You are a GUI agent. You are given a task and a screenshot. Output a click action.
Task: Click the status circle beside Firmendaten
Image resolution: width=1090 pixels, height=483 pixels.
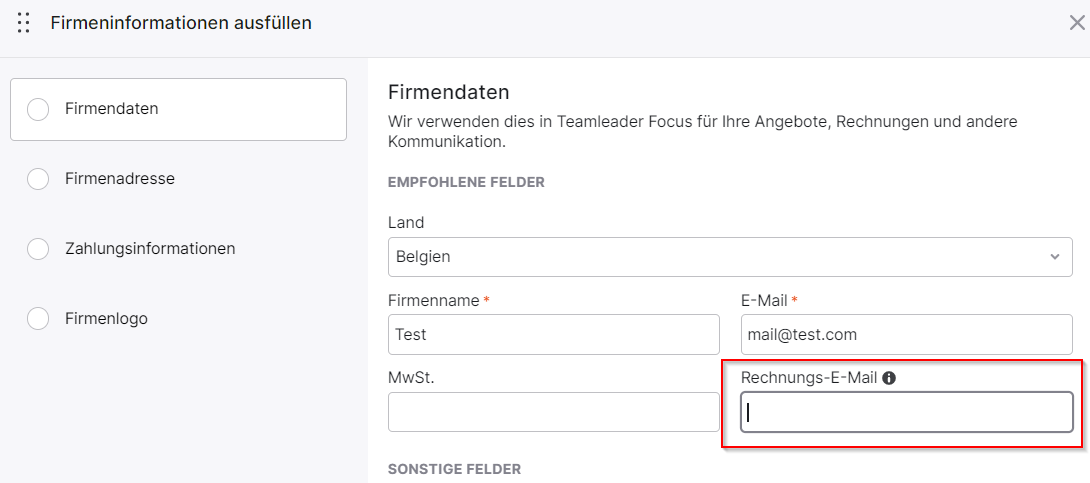[x=38, y=109]
